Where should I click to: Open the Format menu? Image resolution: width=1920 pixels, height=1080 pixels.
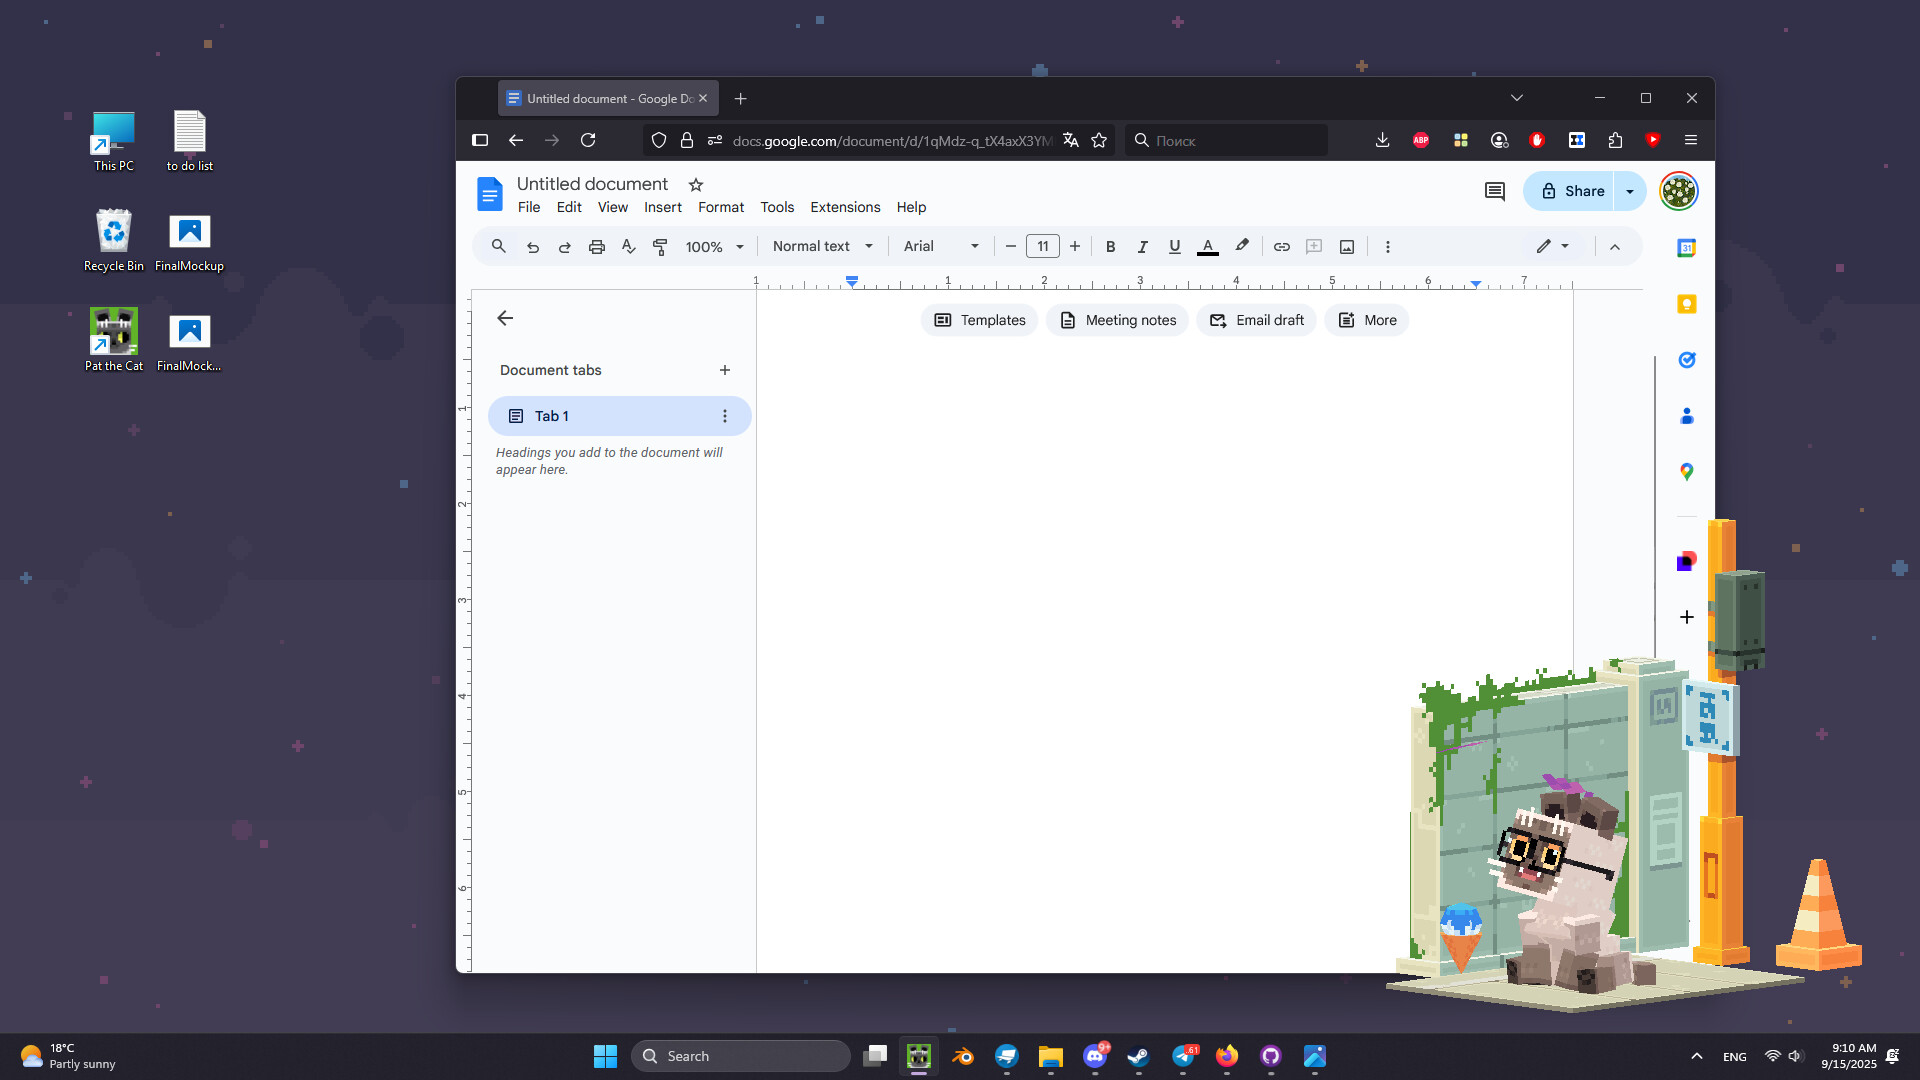720,207
